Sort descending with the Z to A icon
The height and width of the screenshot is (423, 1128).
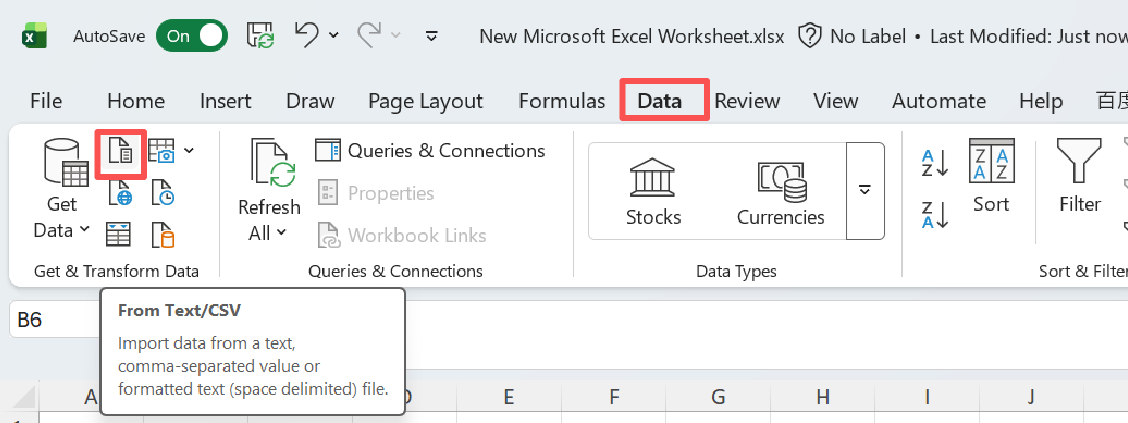tap(934, 215)
